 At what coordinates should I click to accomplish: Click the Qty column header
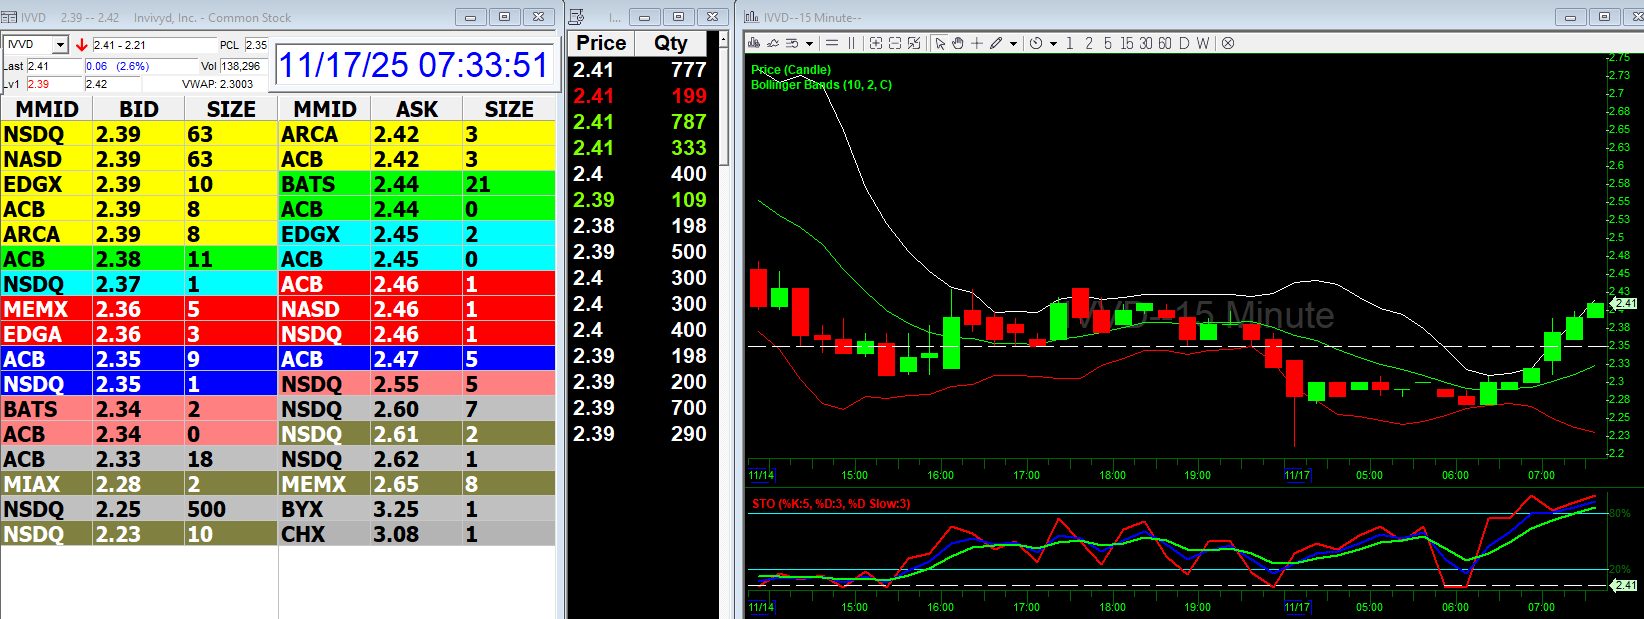[670, 43]
